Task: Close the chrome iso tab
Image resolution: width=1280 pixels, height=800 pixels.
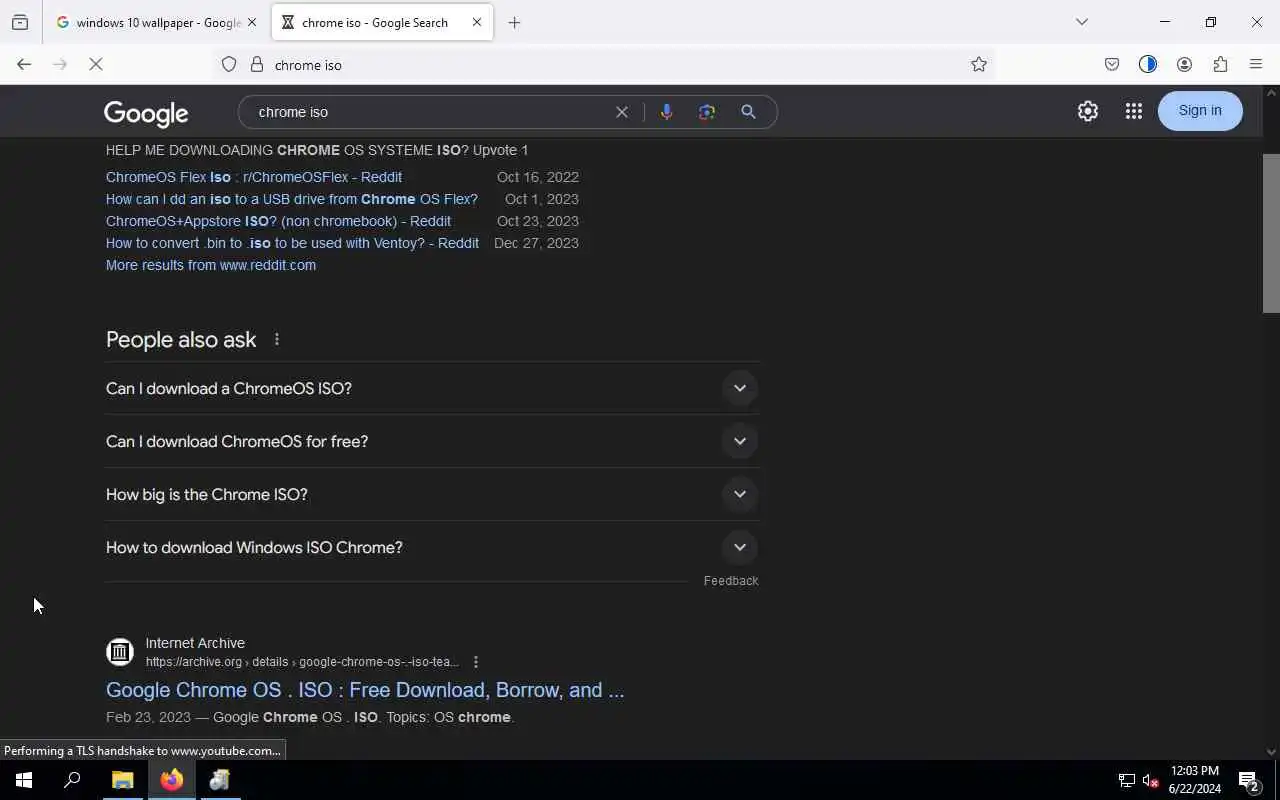Action: [x=477, y=22]
